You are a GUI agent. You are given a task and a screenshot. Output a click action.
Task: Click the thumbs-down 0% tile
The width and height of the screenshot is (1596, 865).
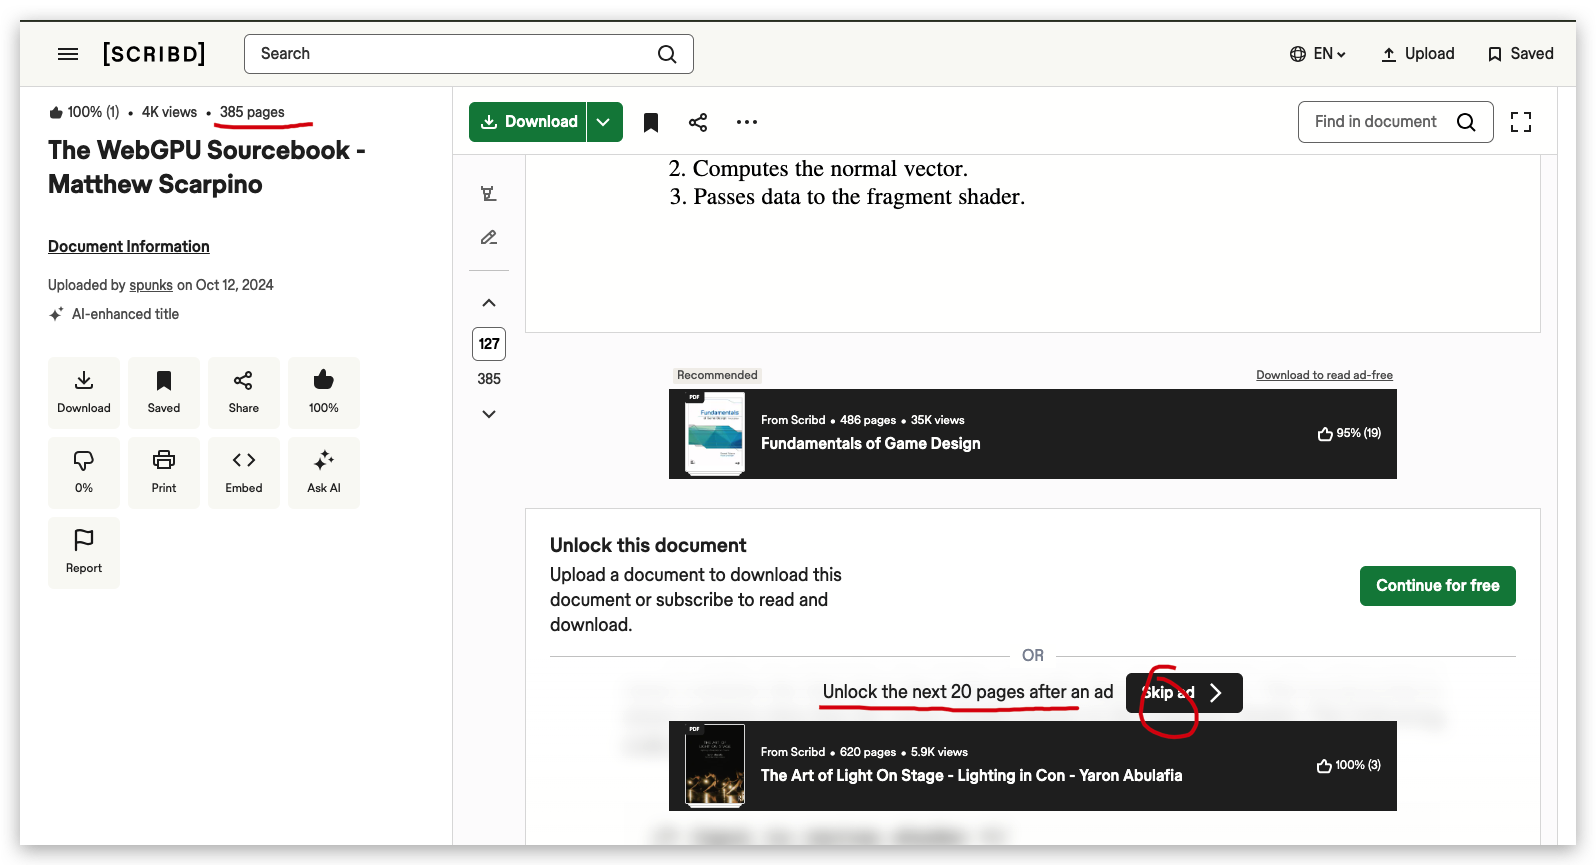pos(84,473)
